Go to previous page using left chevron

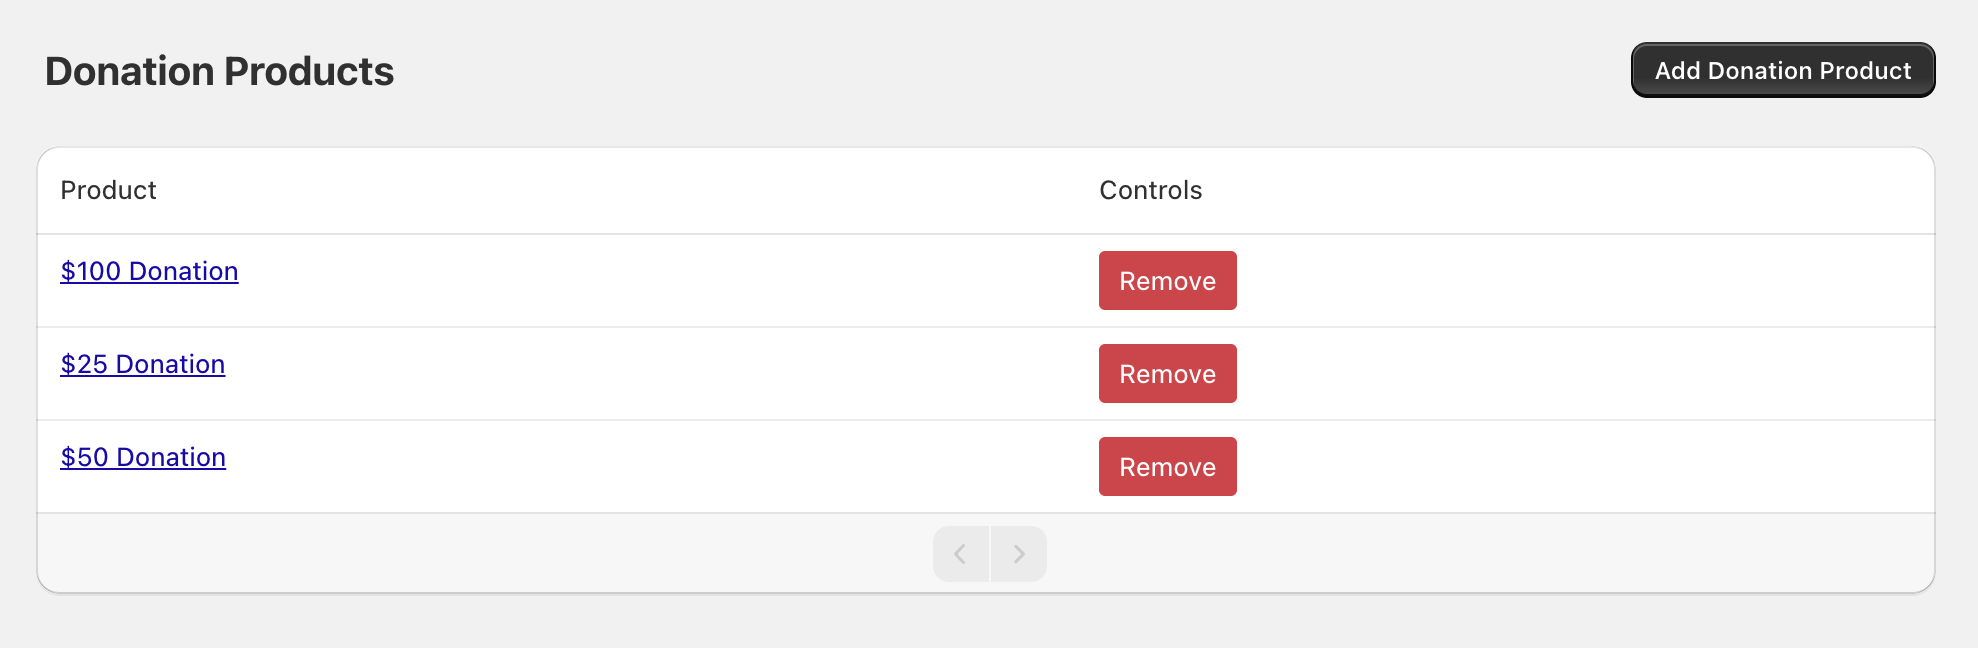[x=960, y=554]
